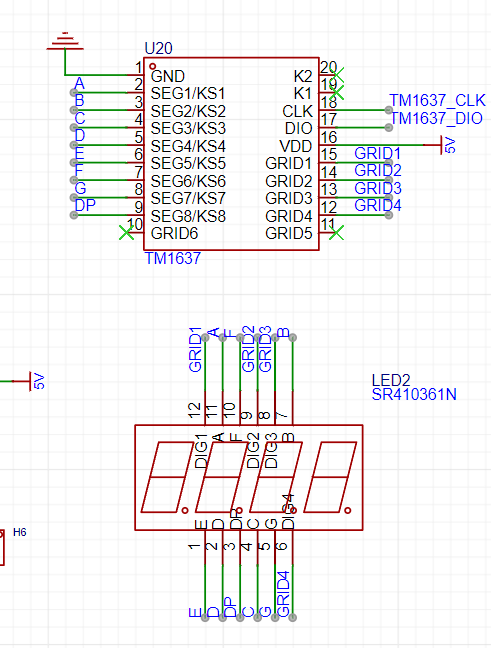
Task: Select the LED2 seven-segment display symbol
Action: 249,477
